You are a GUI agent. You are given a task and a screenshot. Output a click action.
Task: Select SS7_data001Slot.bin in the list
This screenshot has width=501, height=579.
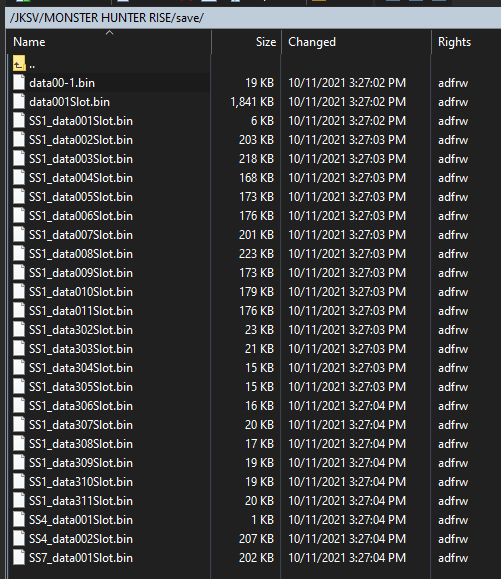81,558
